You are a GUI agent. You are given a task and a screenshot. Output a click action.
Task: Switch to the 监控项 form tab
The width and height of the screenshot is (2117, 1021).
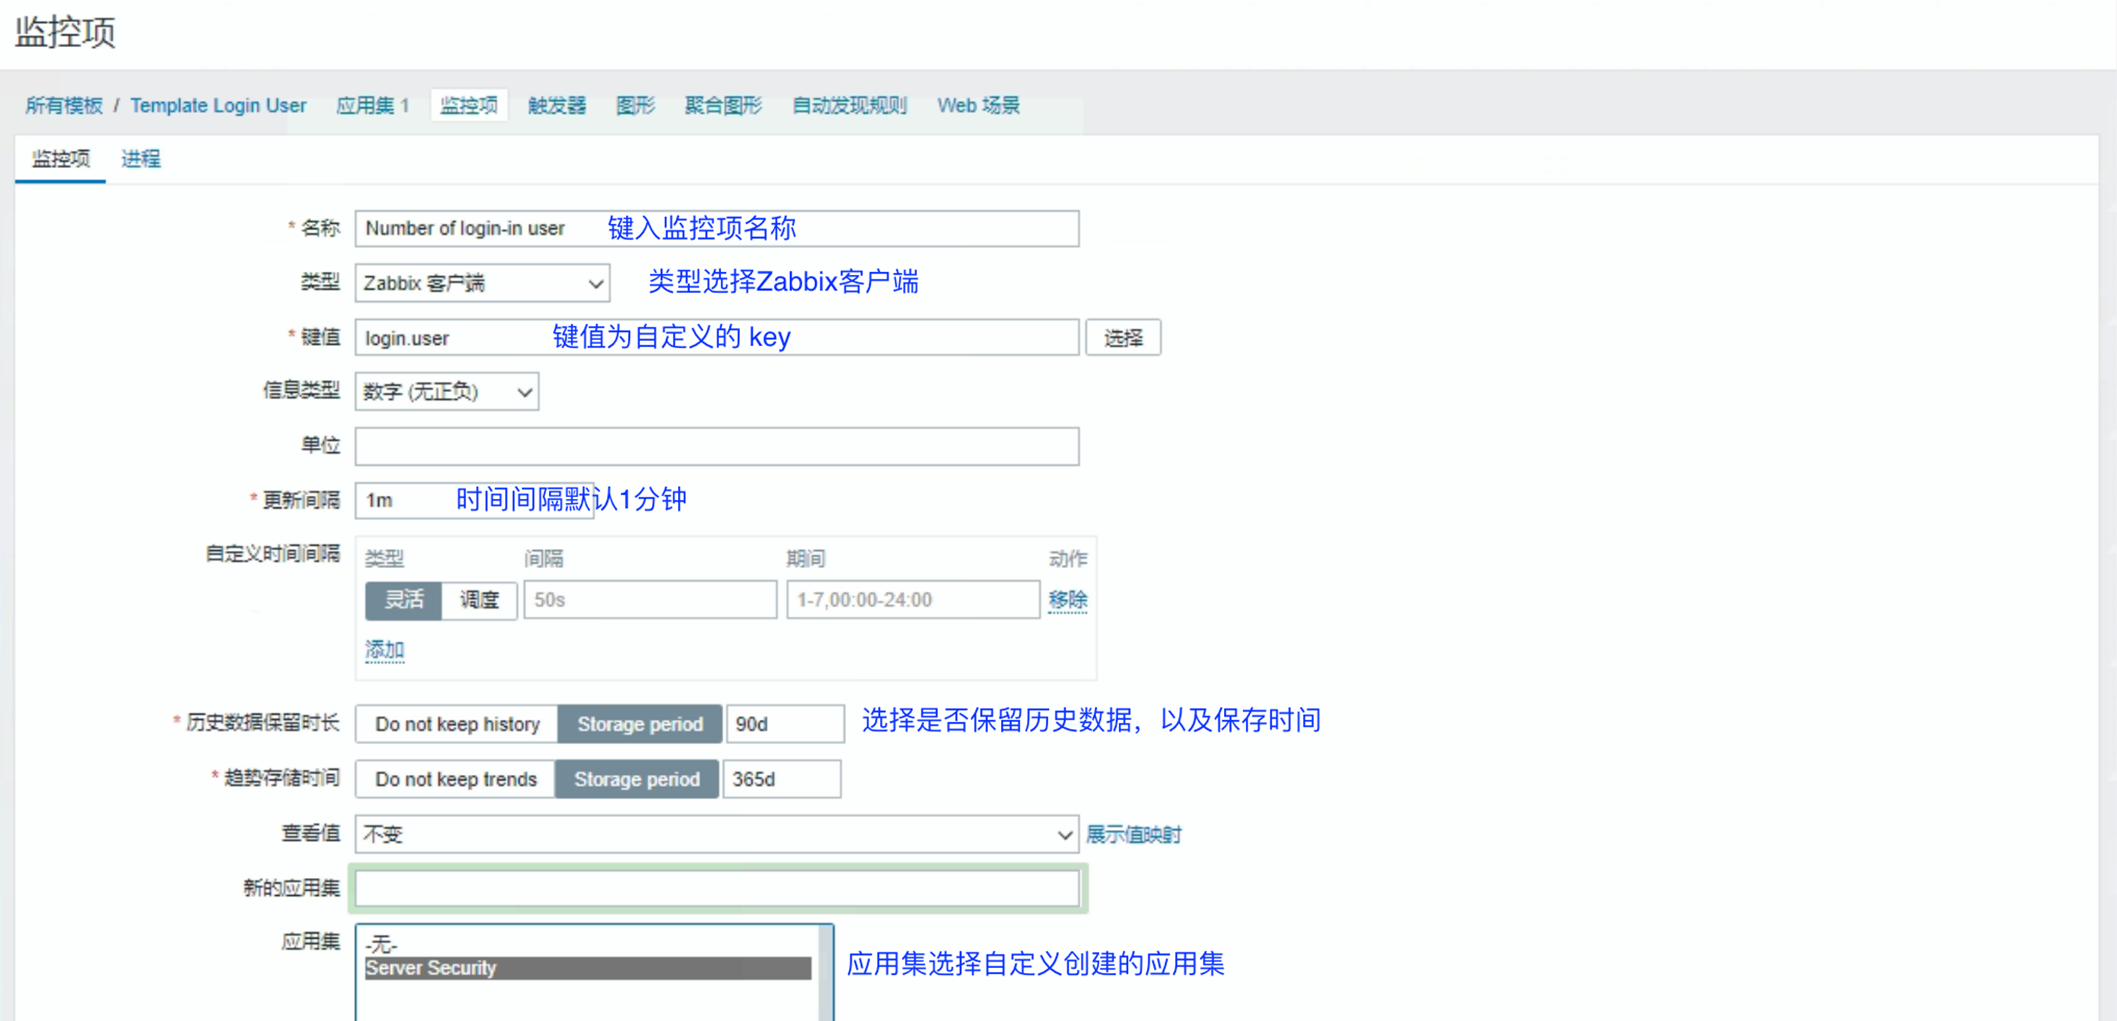pos(61,159)
